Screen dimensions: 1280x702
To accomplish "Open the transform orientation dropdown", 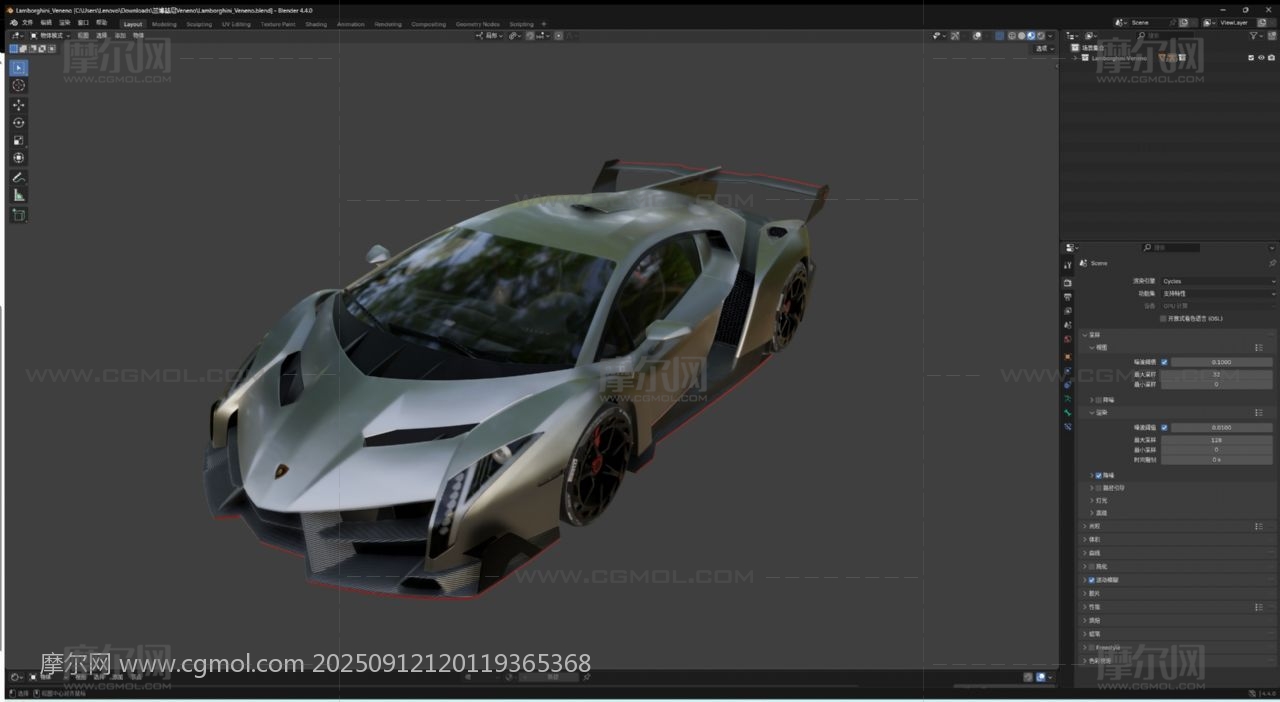I will [x=489, y=35].
